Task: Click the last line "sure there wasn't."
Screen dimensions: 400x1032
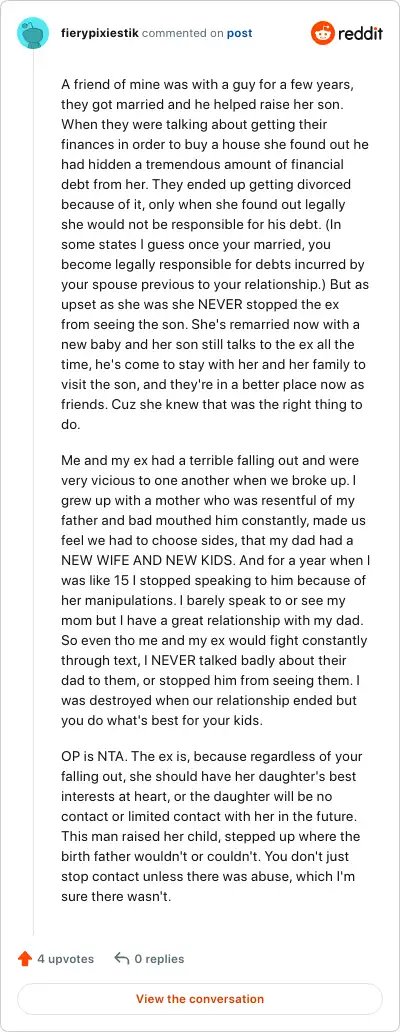Action: tap(116, 896)
